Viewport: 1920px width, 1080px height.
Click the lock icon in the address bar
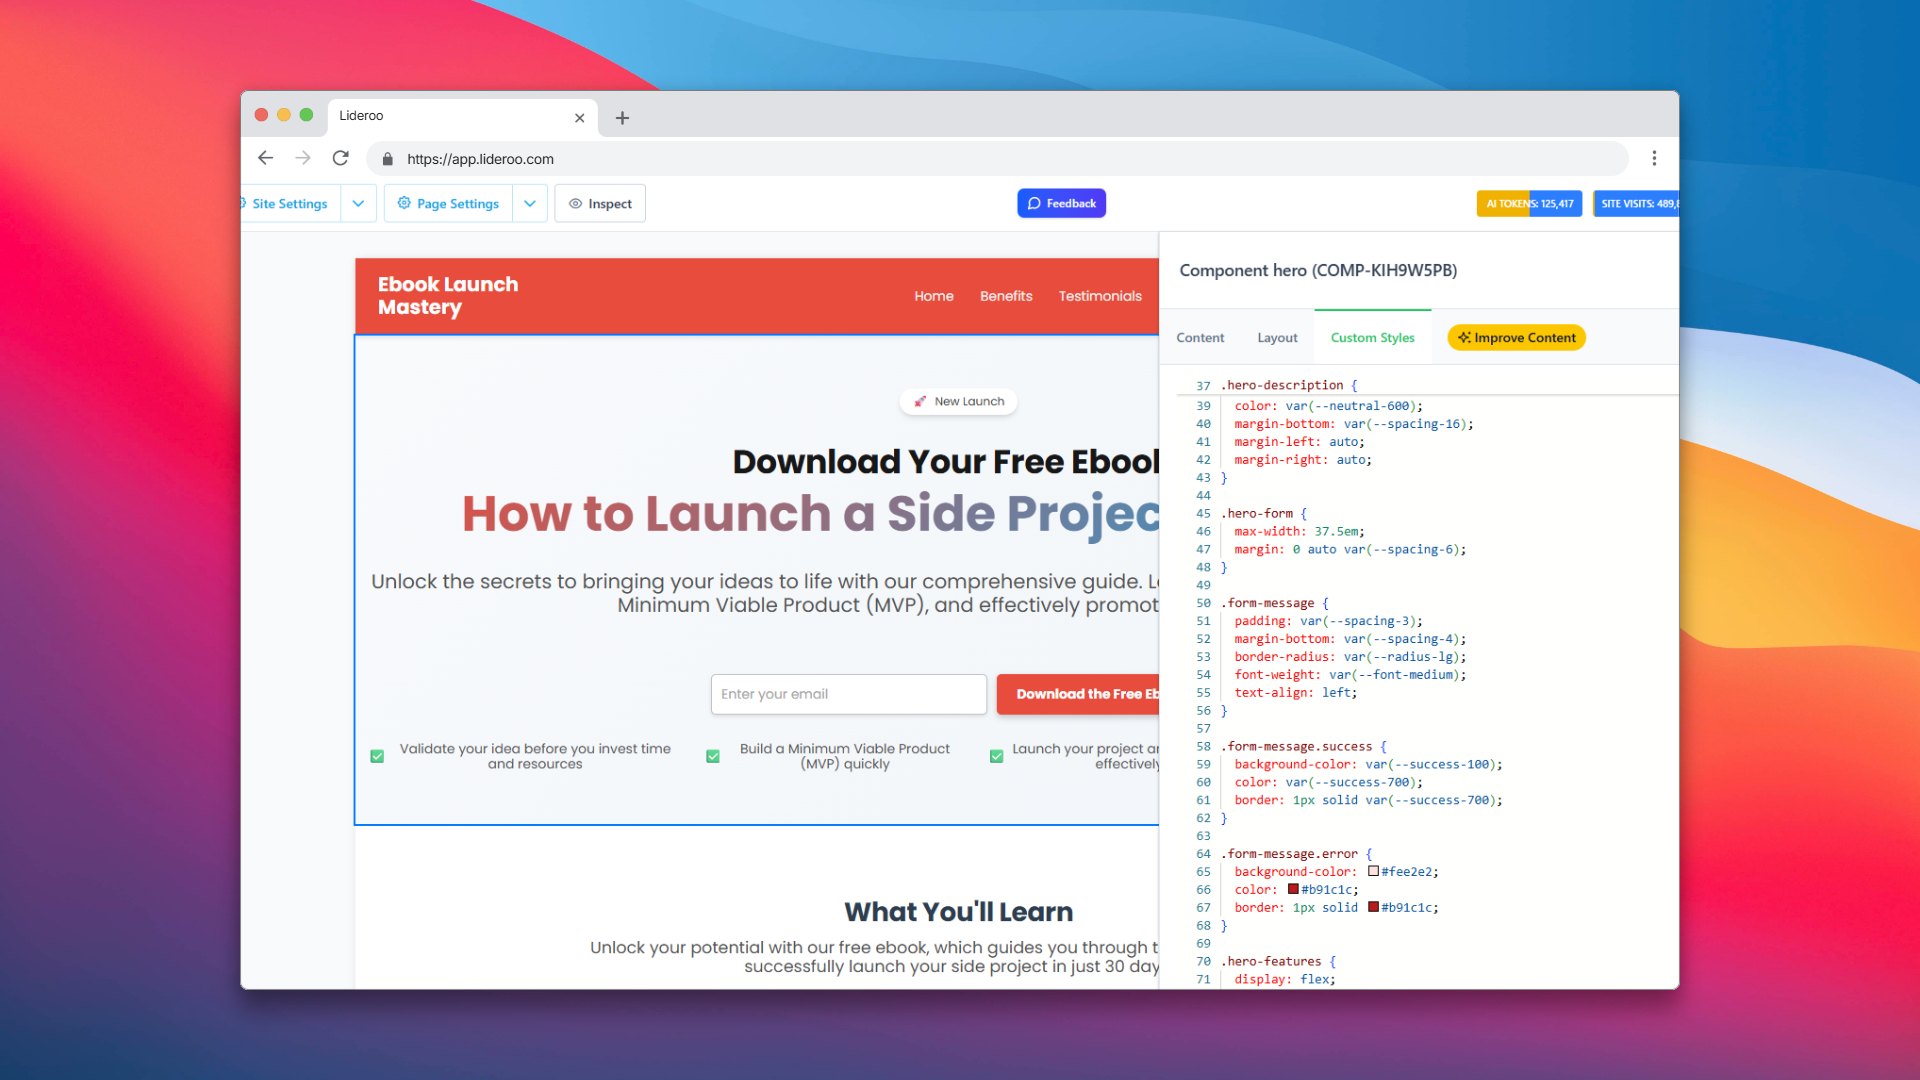pyautogui.click(x=388, y=159)
